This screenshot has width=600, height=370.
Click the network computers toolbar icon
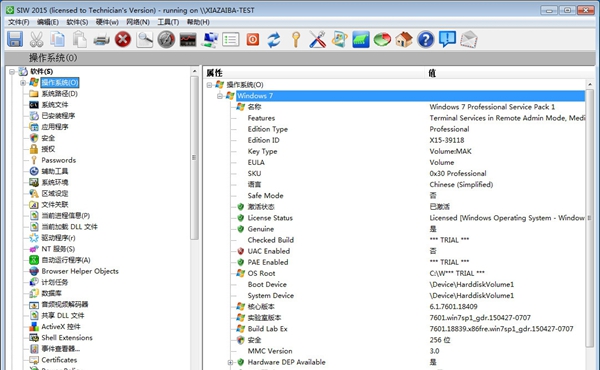pos(209,39)
